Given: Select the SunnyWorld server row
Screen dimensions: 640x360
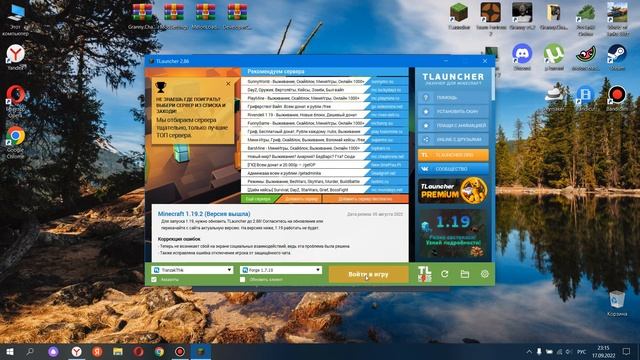Looking at the screenshot, I should tap(324, 82).
